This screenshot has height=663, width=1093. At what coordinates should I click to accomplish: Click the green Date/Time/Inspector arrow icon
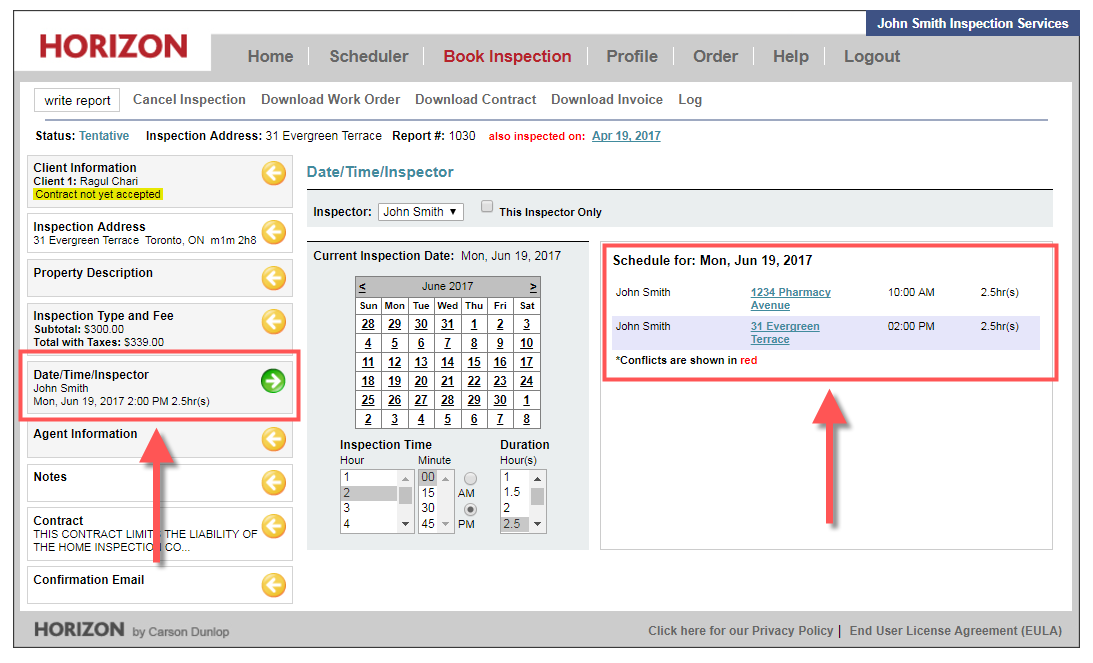coord(273,381)
